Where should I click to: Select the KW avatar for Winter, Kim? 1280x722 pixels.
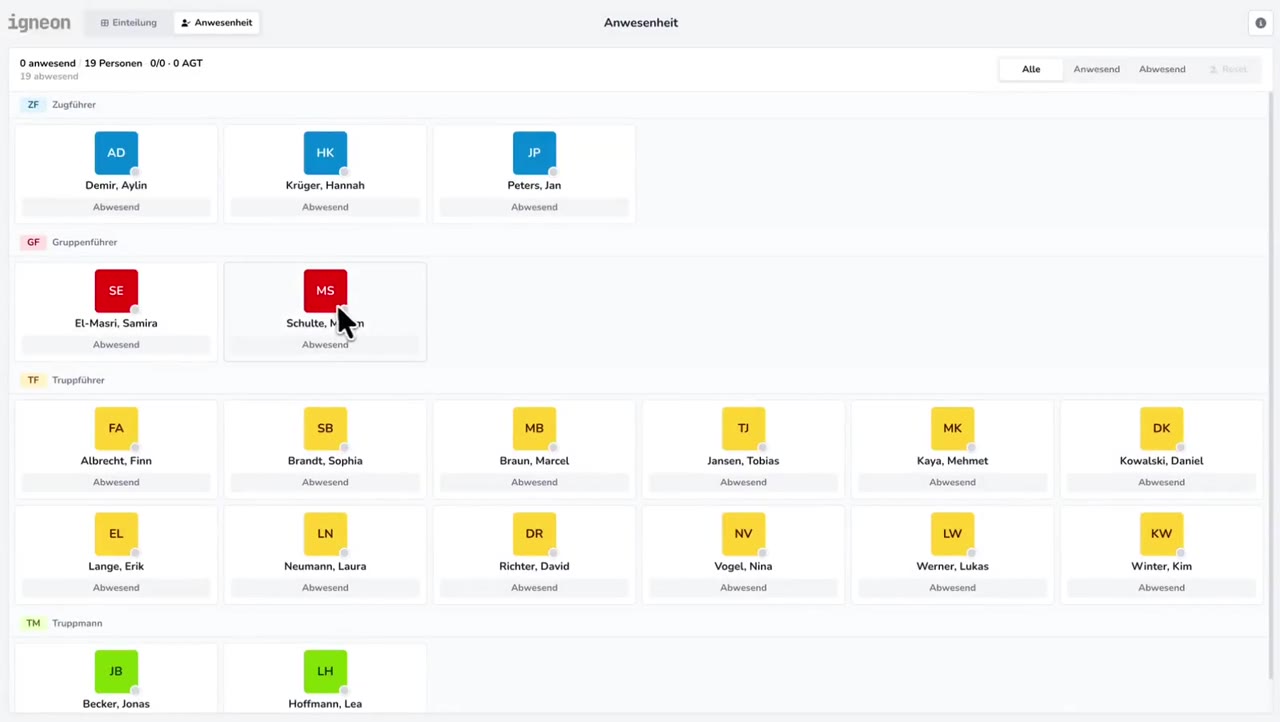[1161, 534]
